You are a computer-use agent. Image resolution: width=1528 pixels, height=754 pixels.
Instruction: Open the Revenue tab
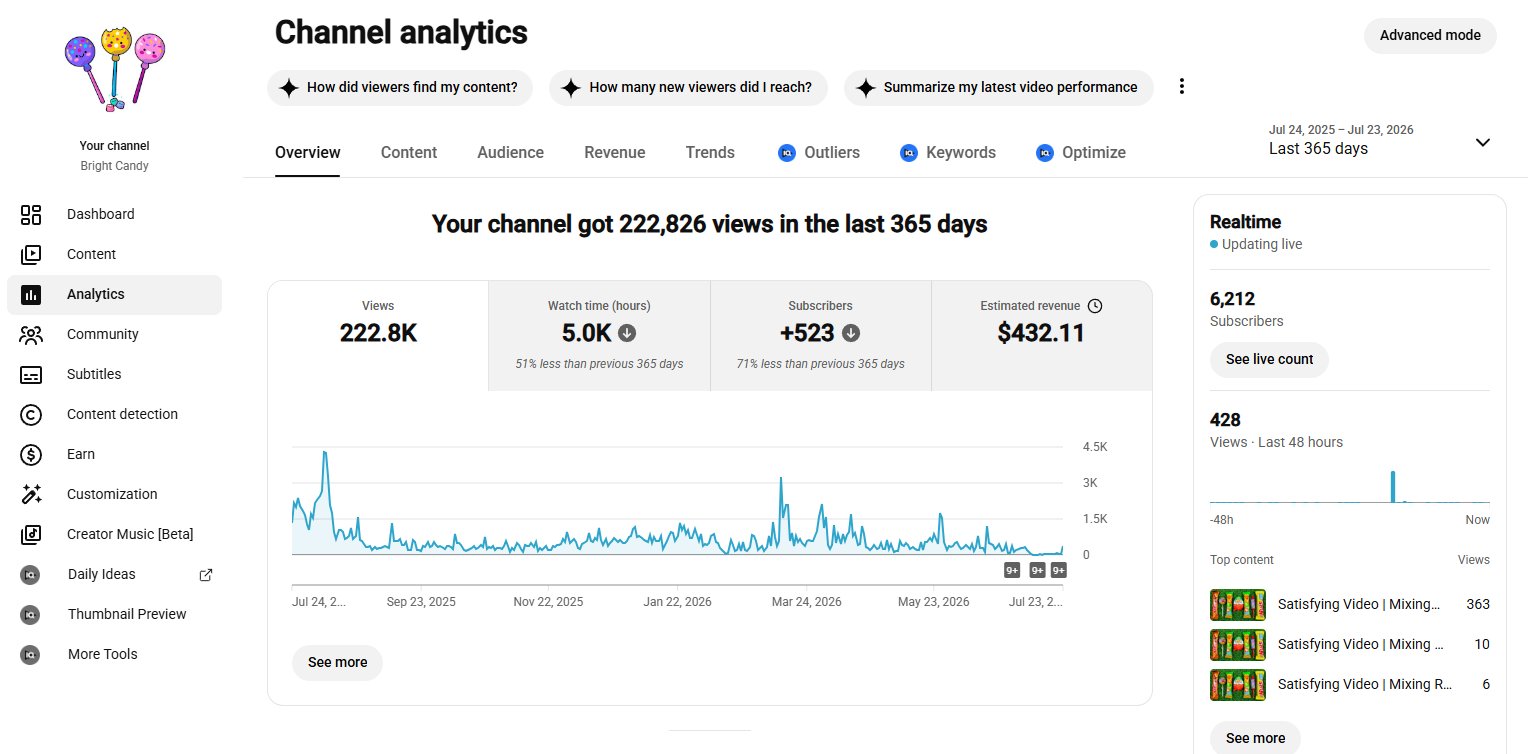point(615,152)
